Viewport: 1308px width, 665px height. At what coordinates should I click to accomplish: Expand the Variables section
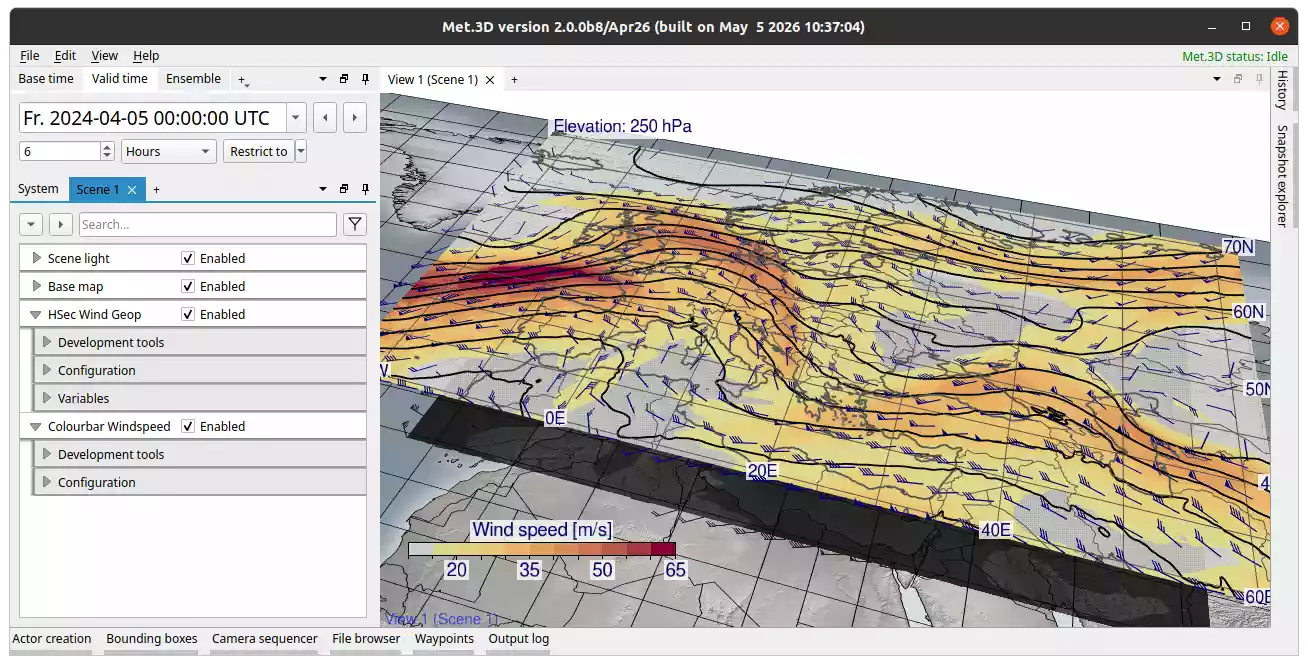pyautogui.click(x=46, y=398)
